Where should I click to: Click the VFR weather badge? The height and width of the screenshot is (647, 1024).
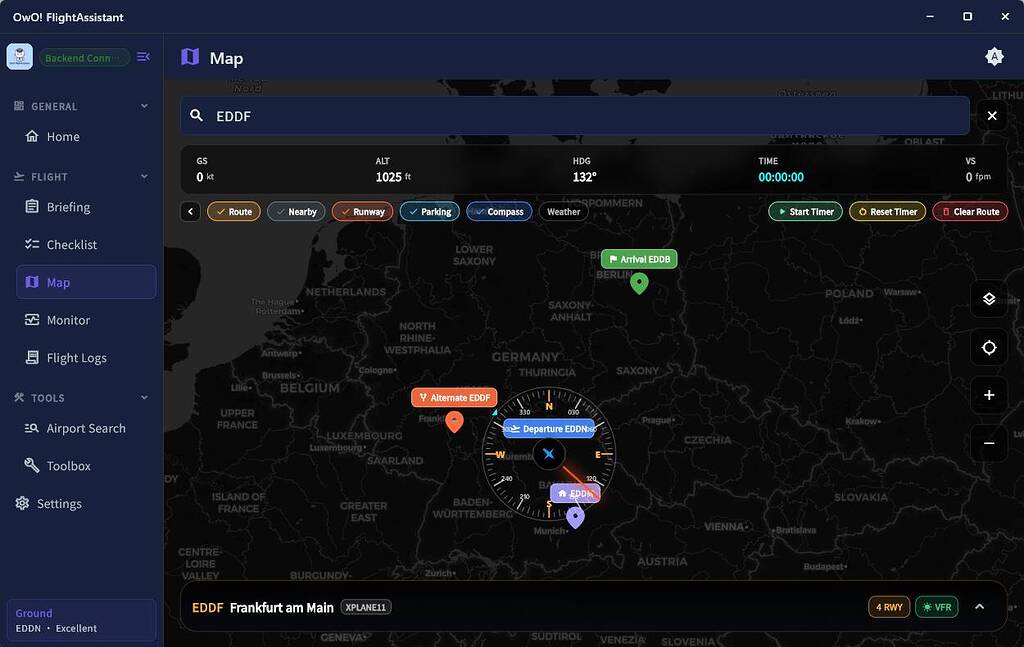936,607
